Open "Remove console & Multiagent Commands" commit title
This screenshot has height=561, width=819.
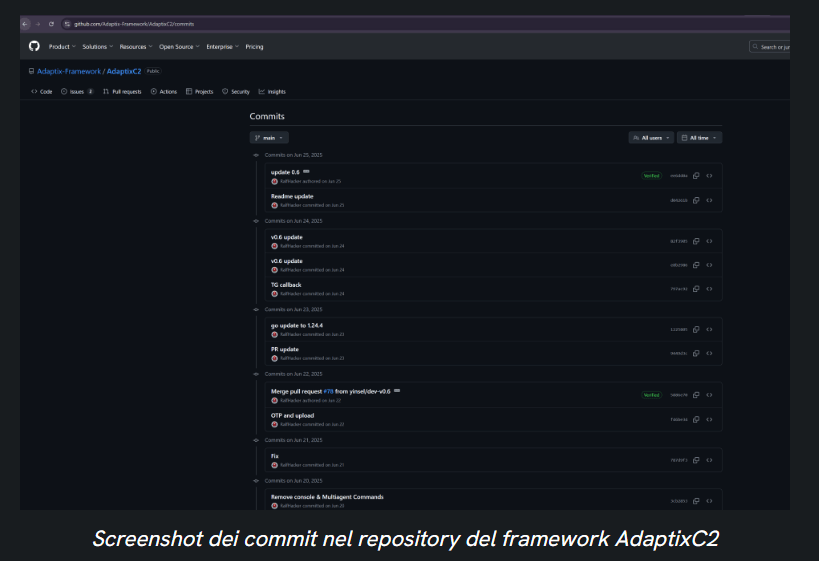pyautogui.click(x=327, y=497)
